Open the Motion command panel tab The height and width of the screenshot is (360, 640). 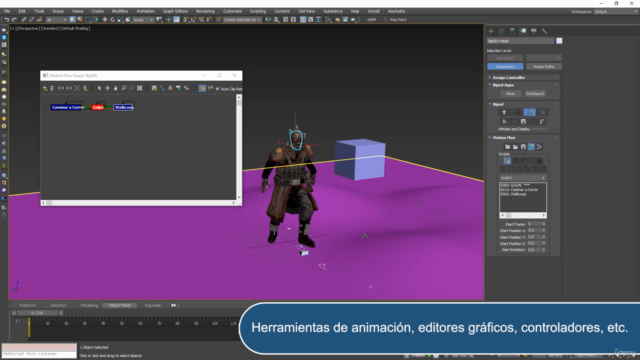pos(523,31)
